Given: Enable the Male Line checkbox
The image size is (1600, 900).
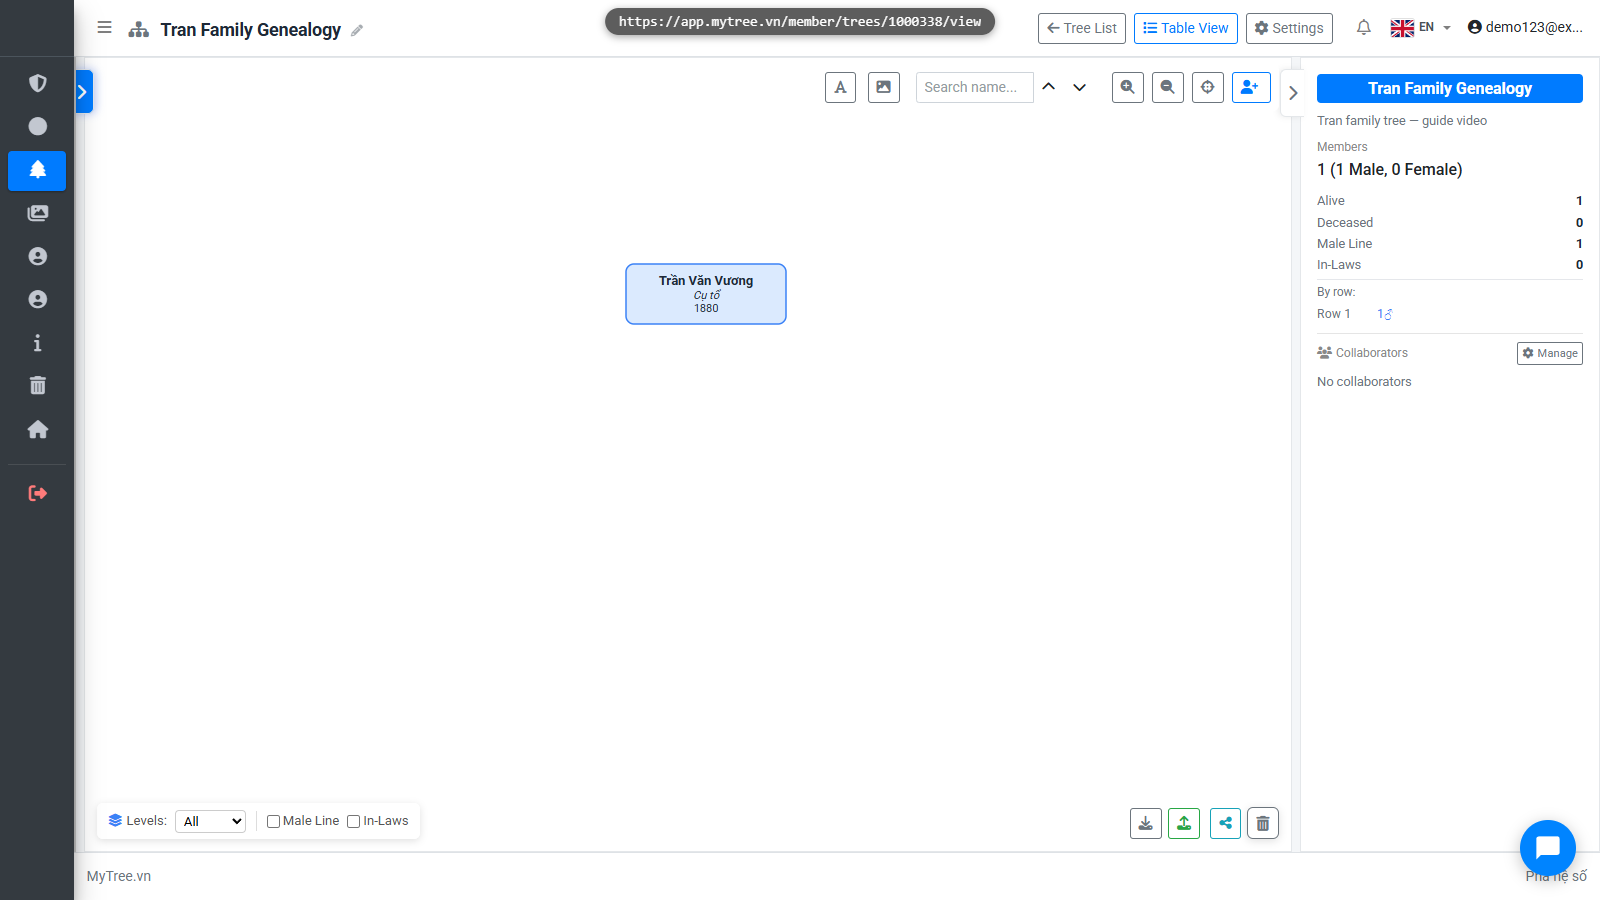Looking at the screenshot, I should tap(273, 822).
